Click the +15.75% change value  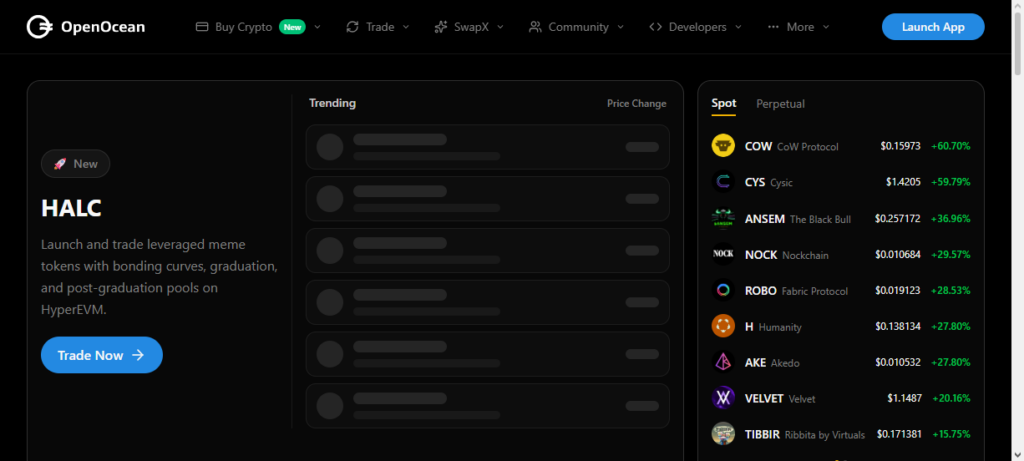click(951, 434)
